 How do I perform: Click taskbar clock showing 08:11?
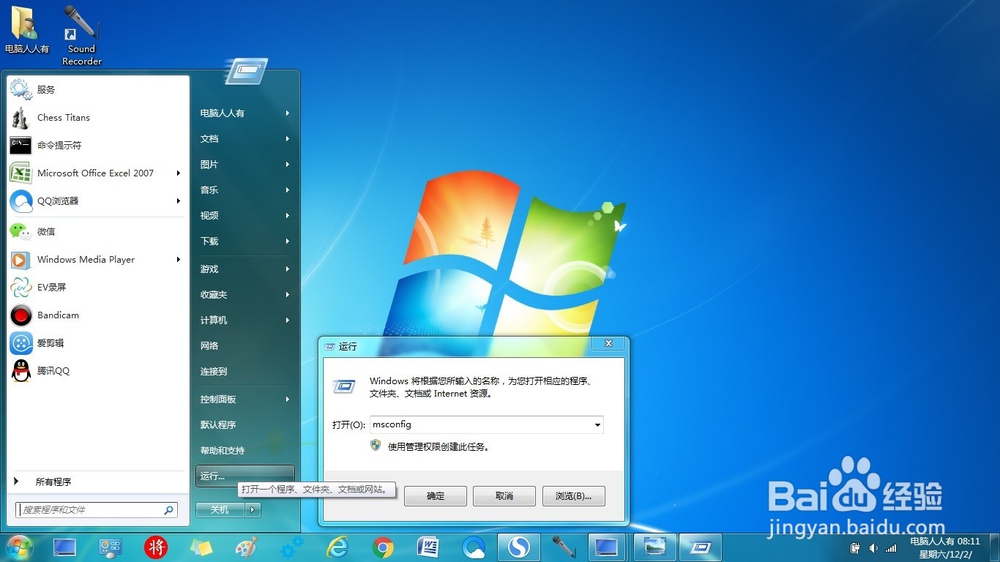pyautogui.click(x=945, y=548)
